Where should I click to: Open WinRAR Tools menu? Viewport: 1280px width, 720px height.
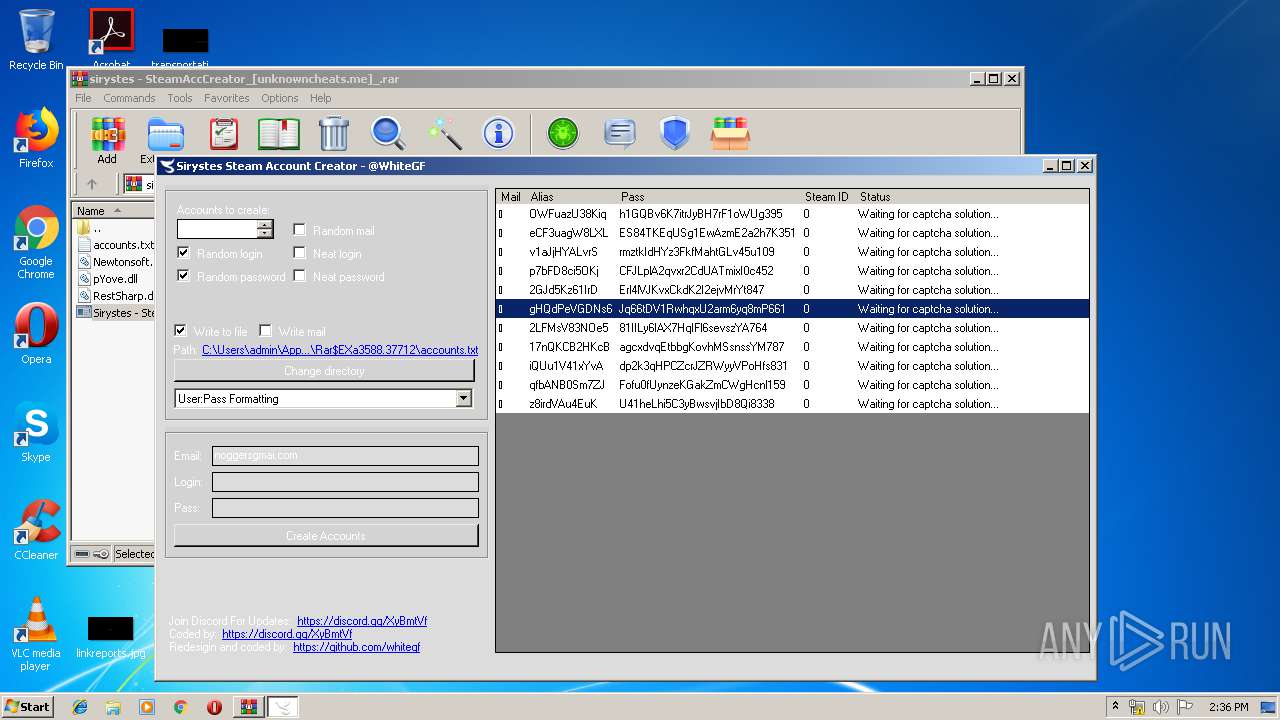180,98
